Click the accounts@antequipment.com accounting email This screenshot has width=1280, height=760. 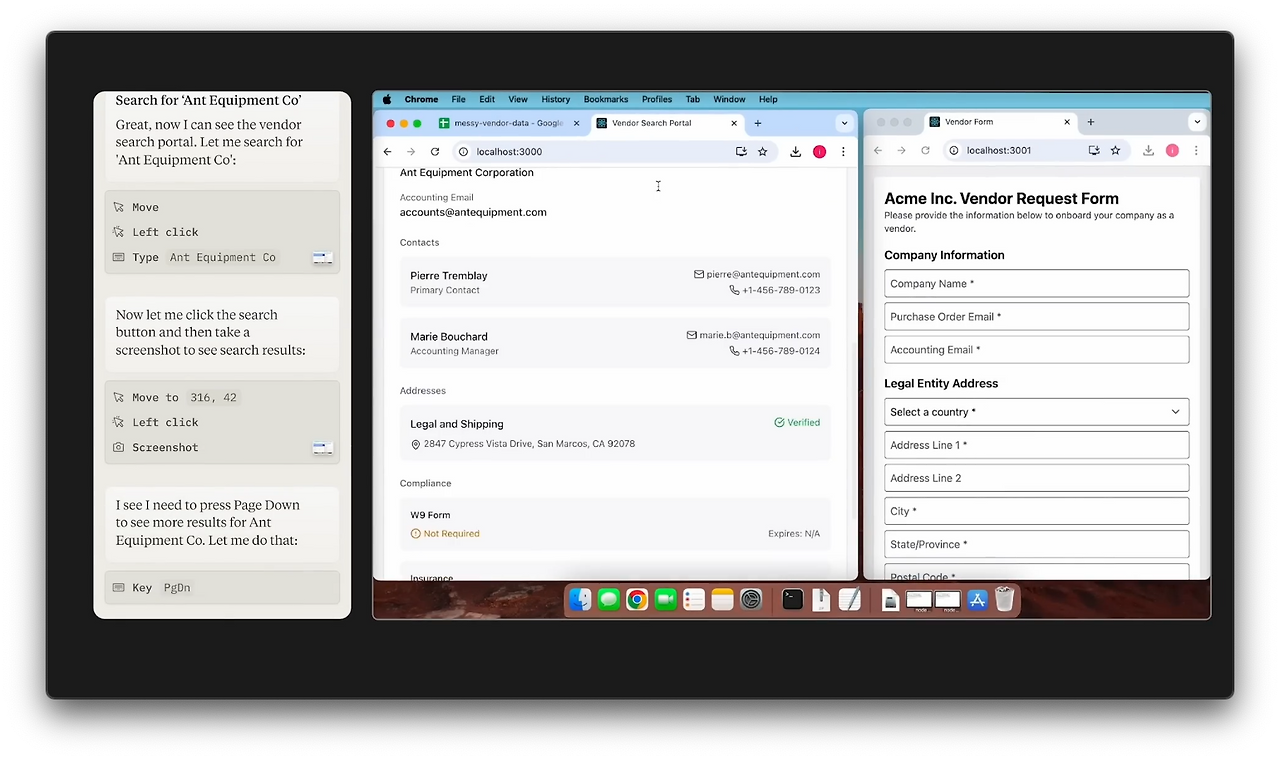click(473, 213)
